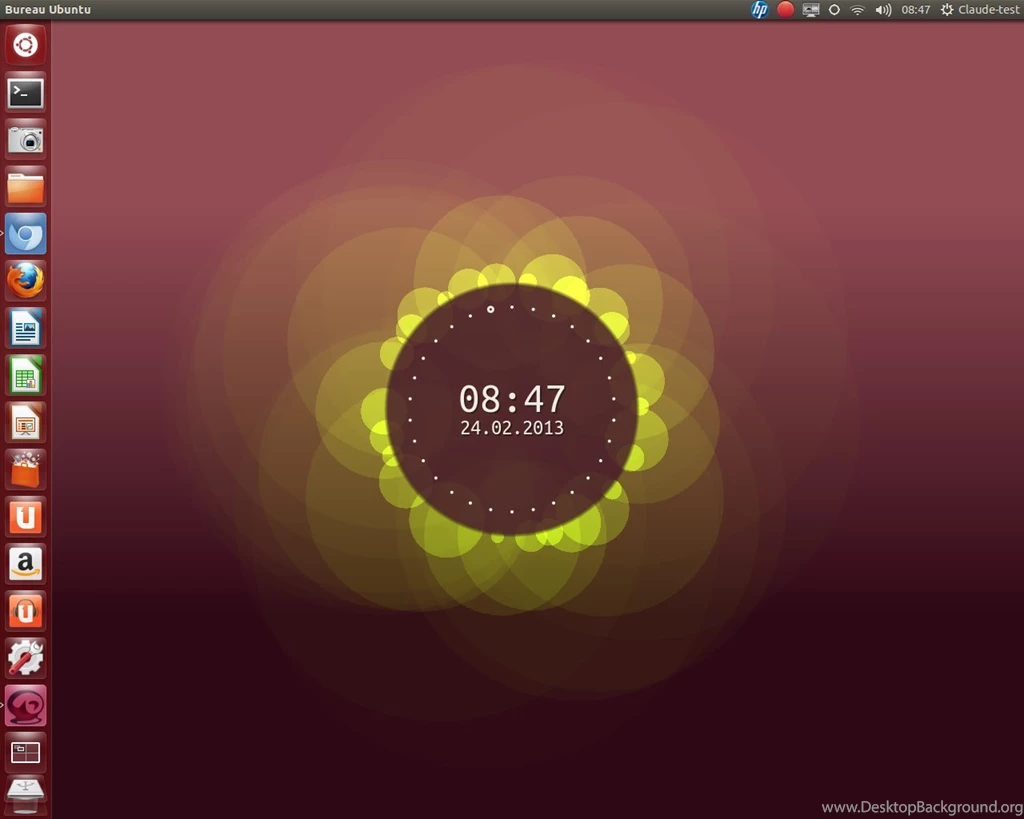Open the Workspace Switcher
1024x819 pixels.
25,751
